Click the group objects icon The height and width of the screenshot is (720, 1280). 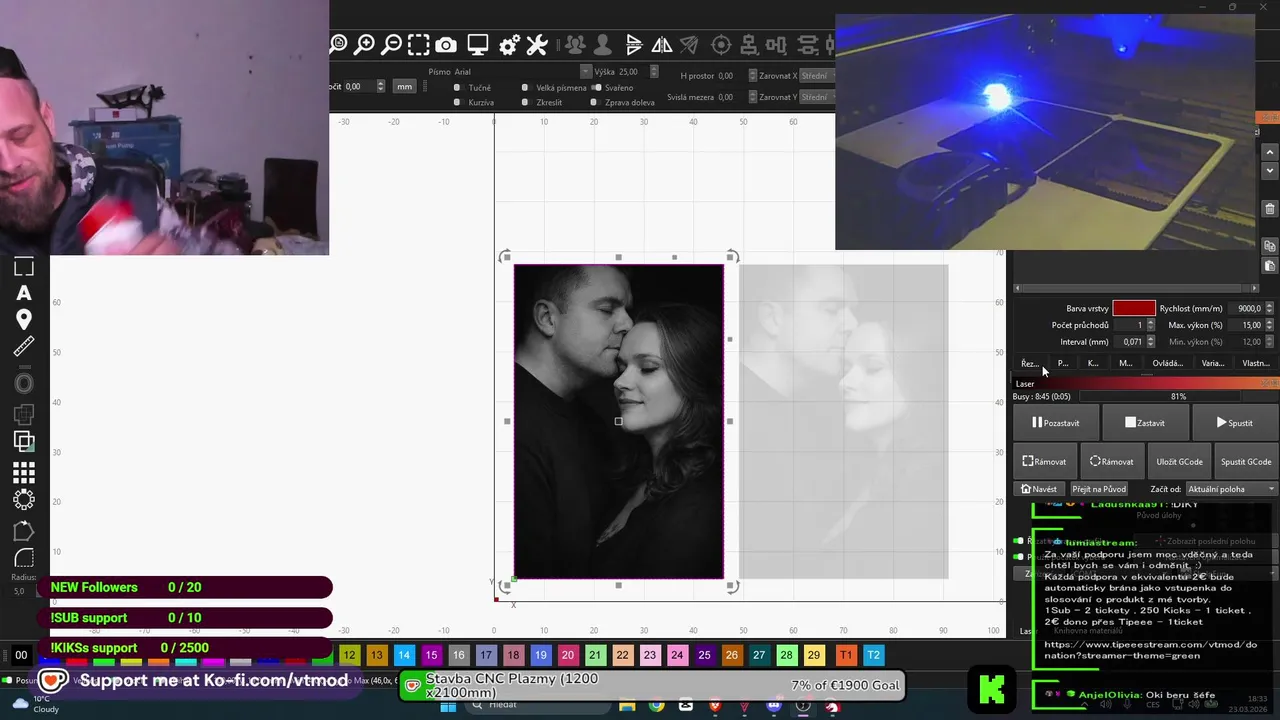point(575,45)
